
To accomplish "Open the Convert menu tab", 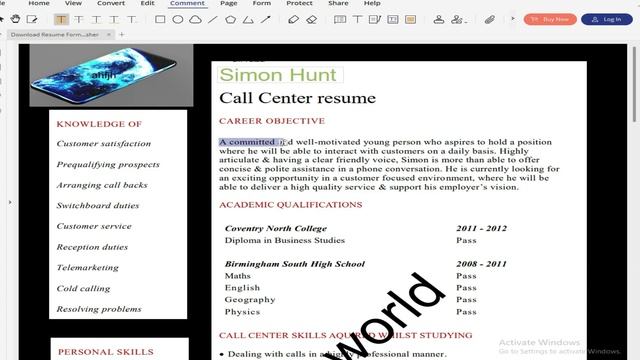I will 111,3.
